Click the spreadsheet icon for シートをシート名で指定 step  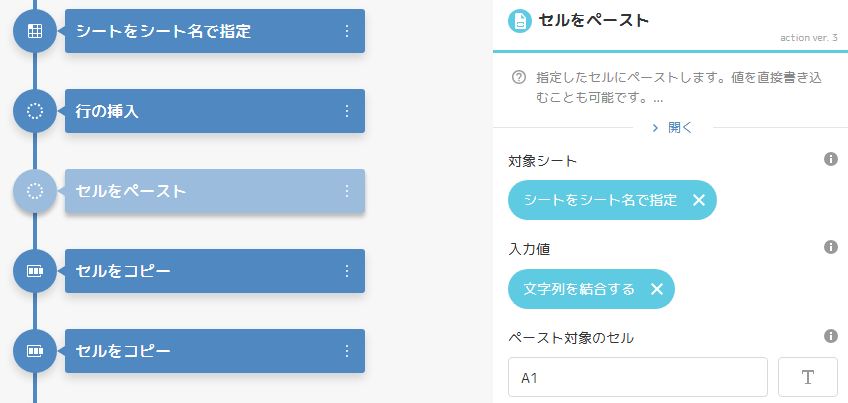click(35, 31)
